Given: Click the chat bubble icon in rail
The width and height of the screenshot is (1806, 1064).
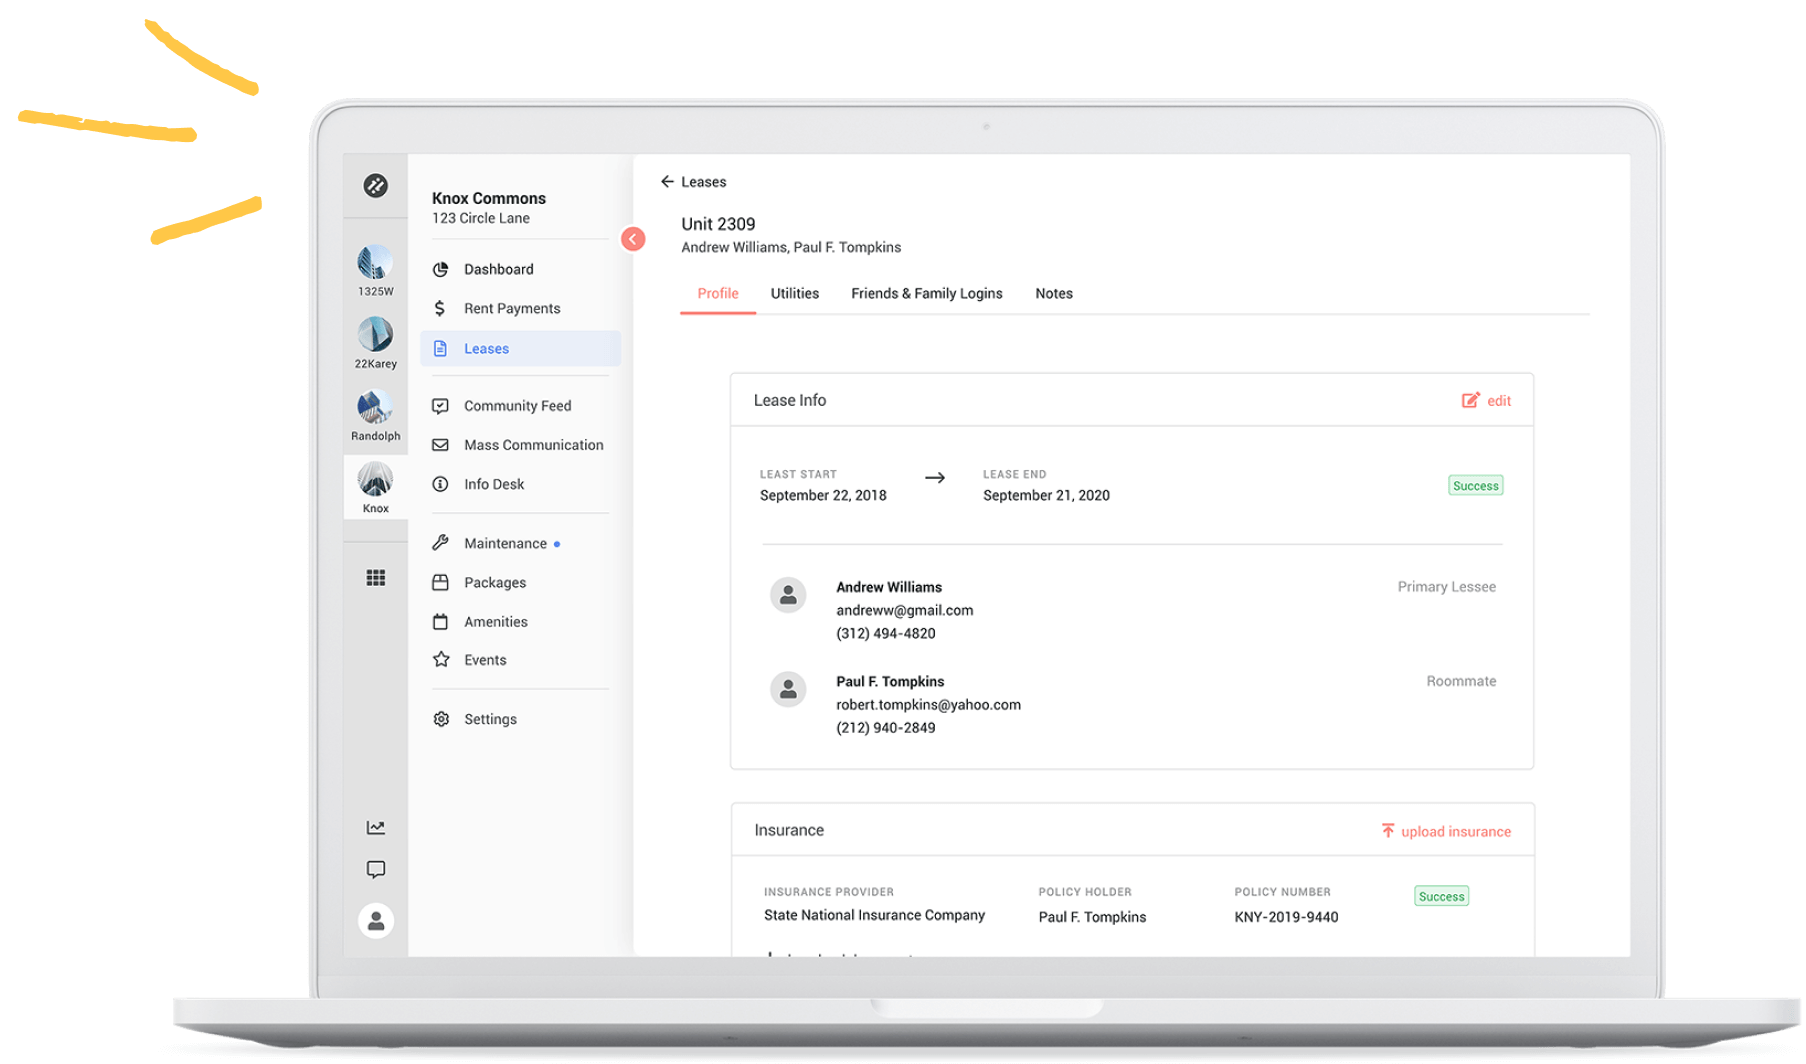Looking at the screenshot, I should tap(376, 869).
